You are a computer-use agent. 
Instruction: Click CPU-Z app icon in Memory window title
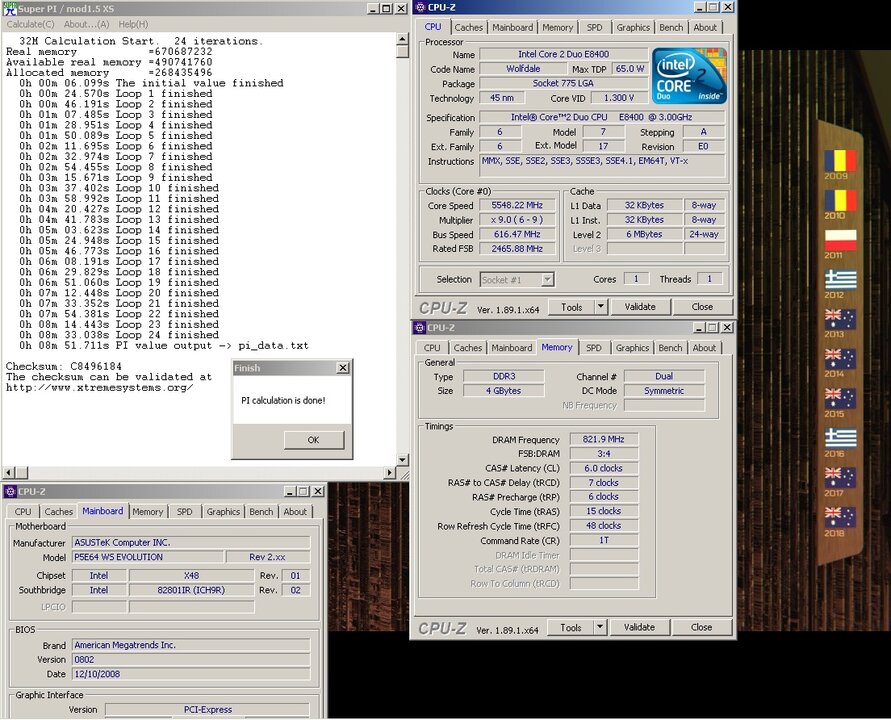419,328
